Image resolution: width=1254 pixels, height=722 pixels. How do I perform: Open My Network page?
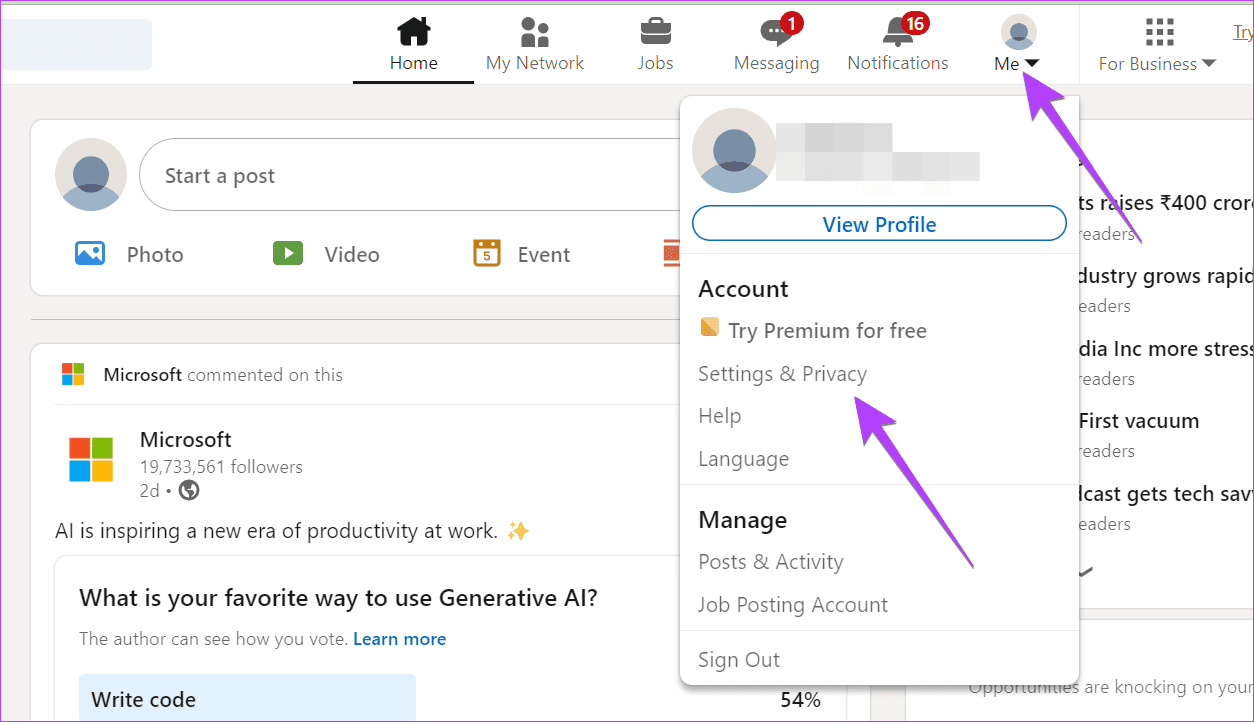coord(535,45)
